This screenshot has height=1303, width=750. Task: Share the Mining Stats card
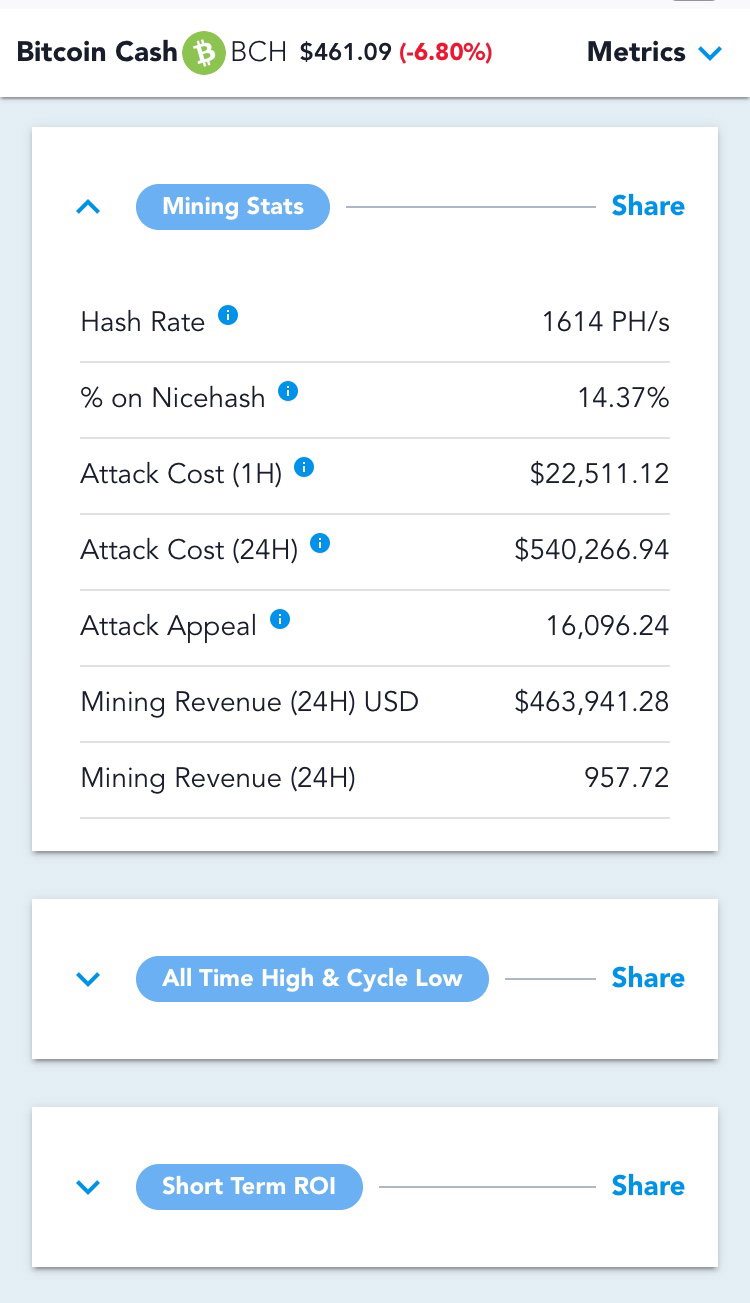tap(648, 206)
